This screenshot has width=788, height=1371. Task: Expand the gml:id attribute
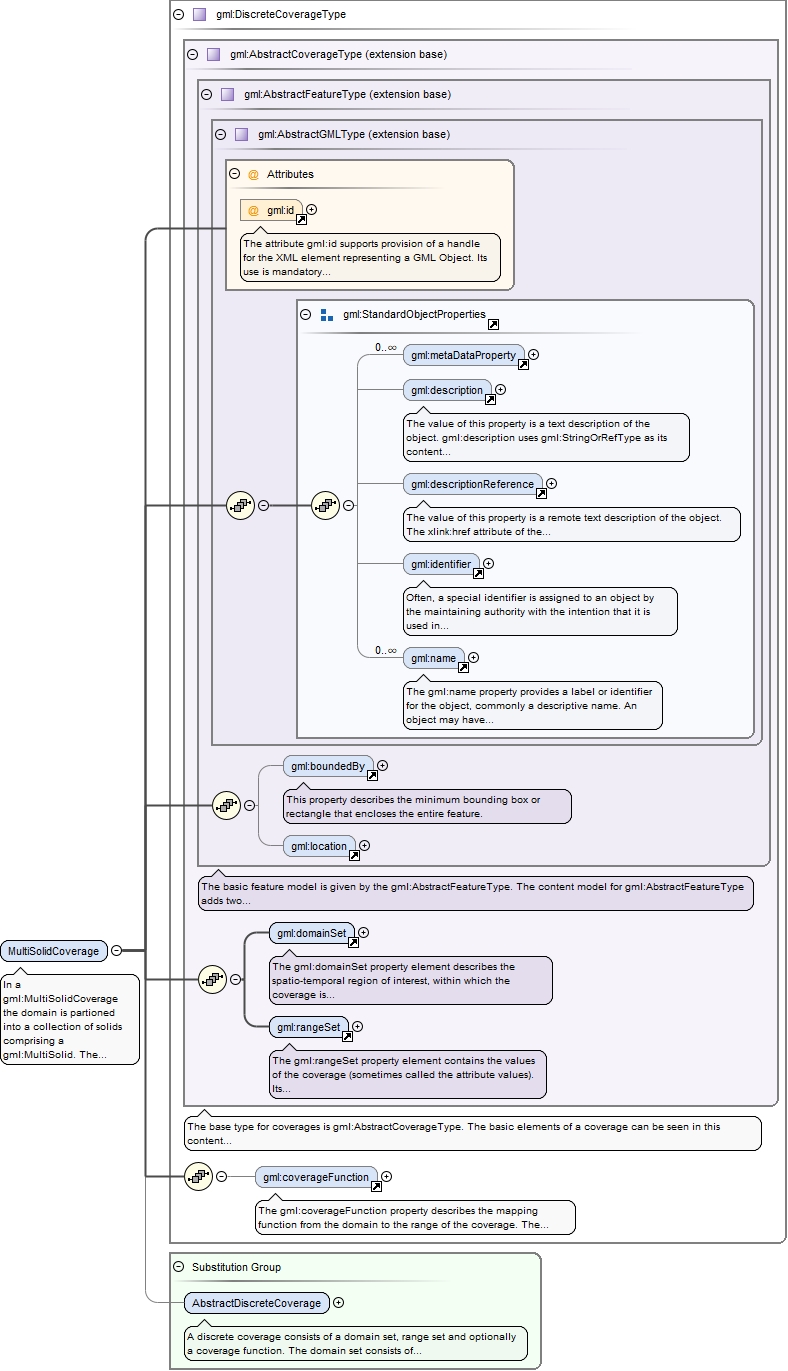tap(311, 209)
